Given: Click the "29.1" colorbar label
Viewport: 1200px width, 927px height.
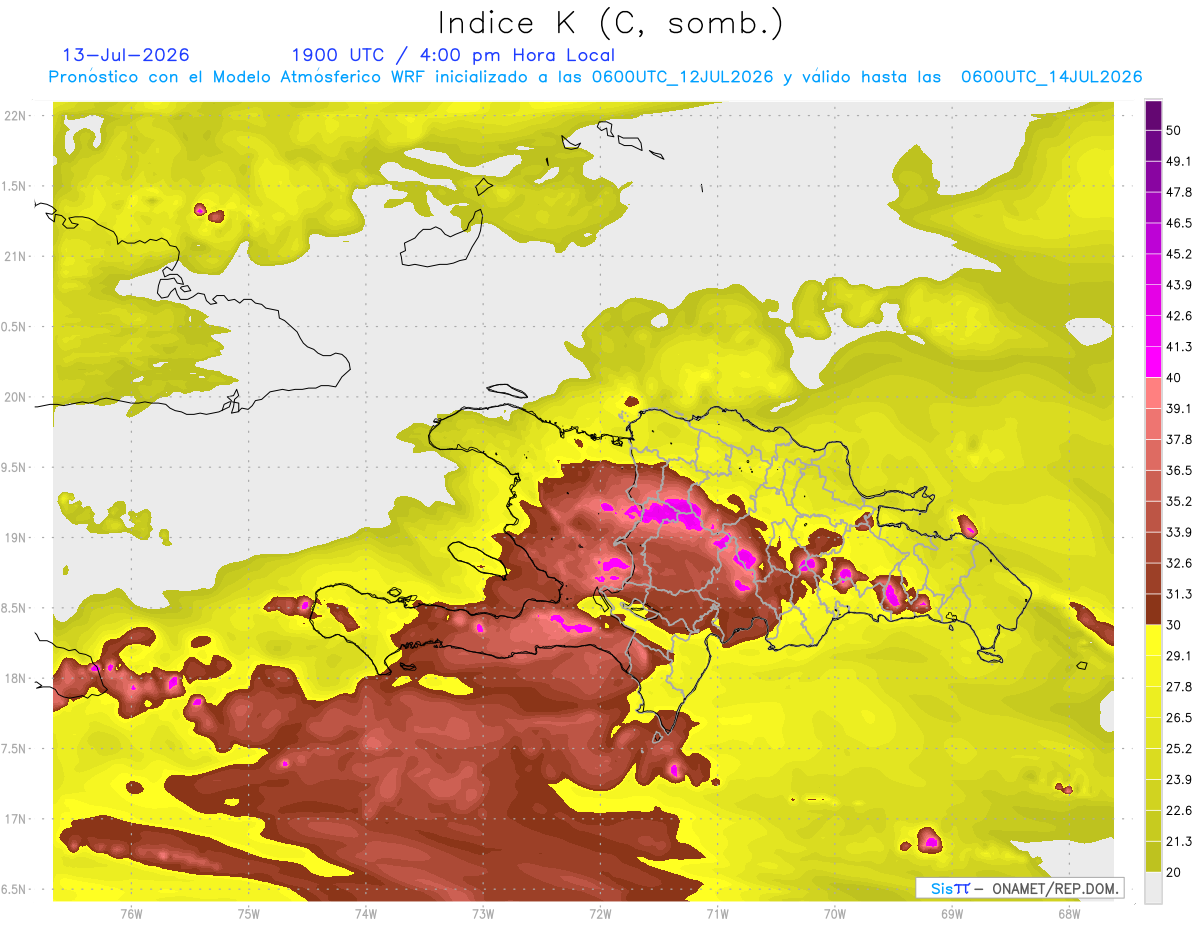Looking at the screenshot, I should click(x=1179, y=655).
